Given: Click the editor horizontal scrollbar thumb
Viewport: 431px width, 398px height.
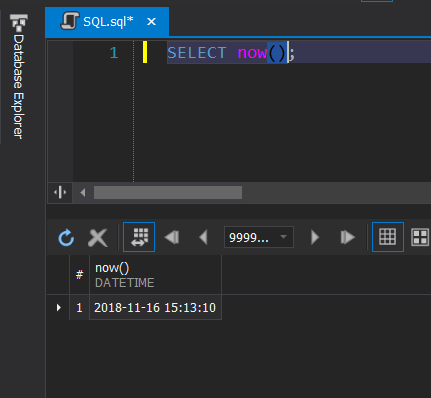Looking at the screenshot, I should [x=168, y=192].
